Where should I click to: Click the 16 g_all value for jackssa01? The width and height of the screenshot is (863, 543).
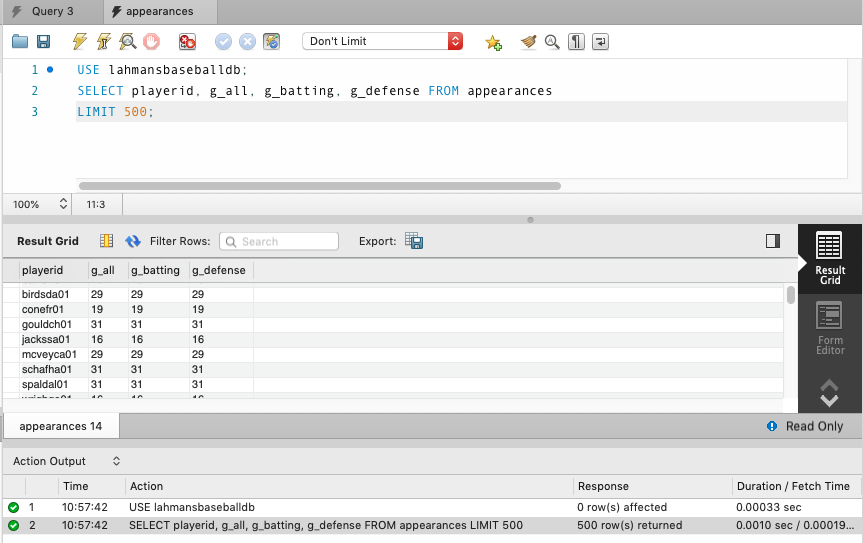(97, 339)
